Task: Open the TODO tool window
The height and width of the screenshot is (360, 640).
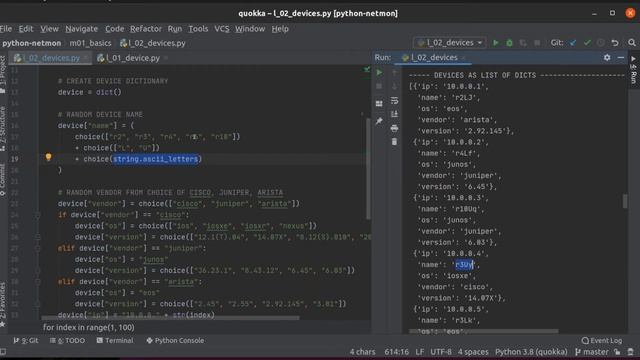Action: click(x=67, y=340)
